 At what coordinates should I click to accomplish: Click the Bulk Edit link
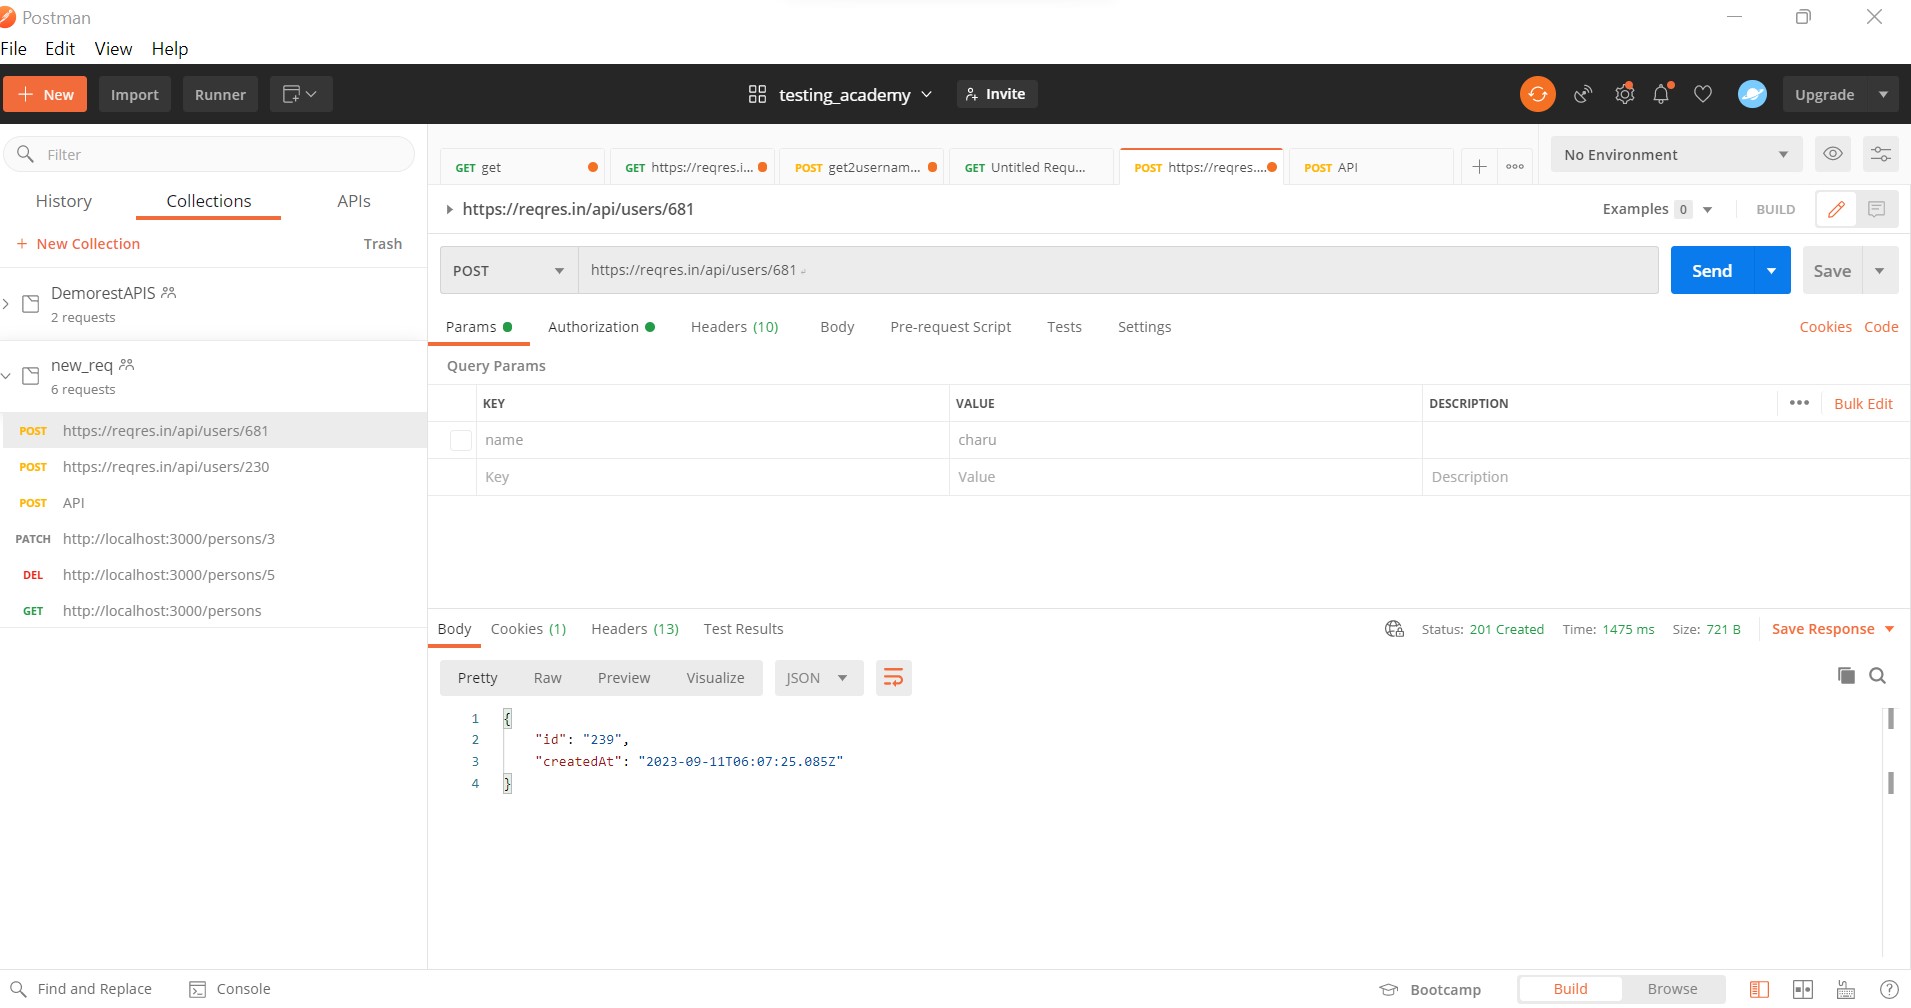[x=1863, y=403]
